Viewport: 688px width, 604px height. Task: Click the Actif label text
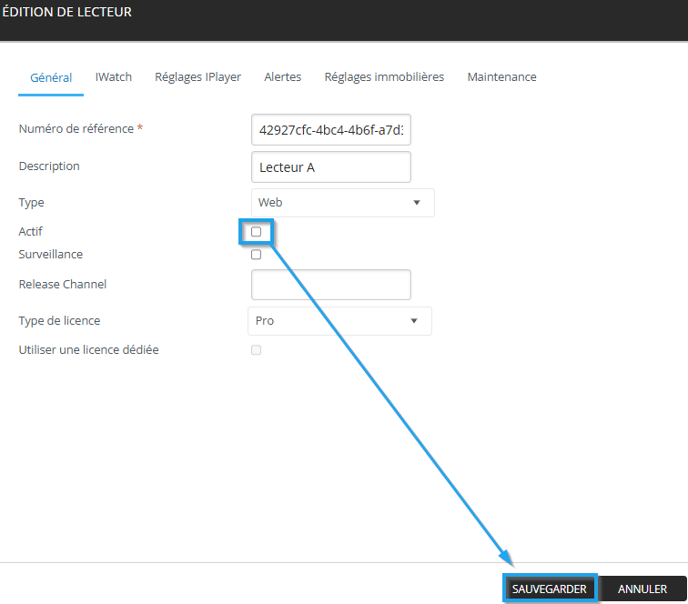(30, 232)
